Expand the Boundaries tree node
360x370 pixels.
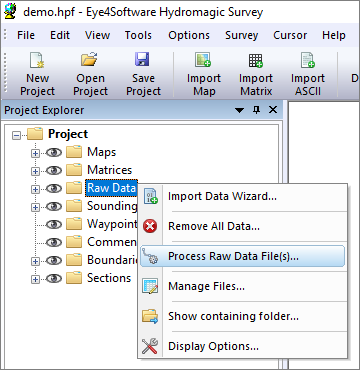point(35,261)
